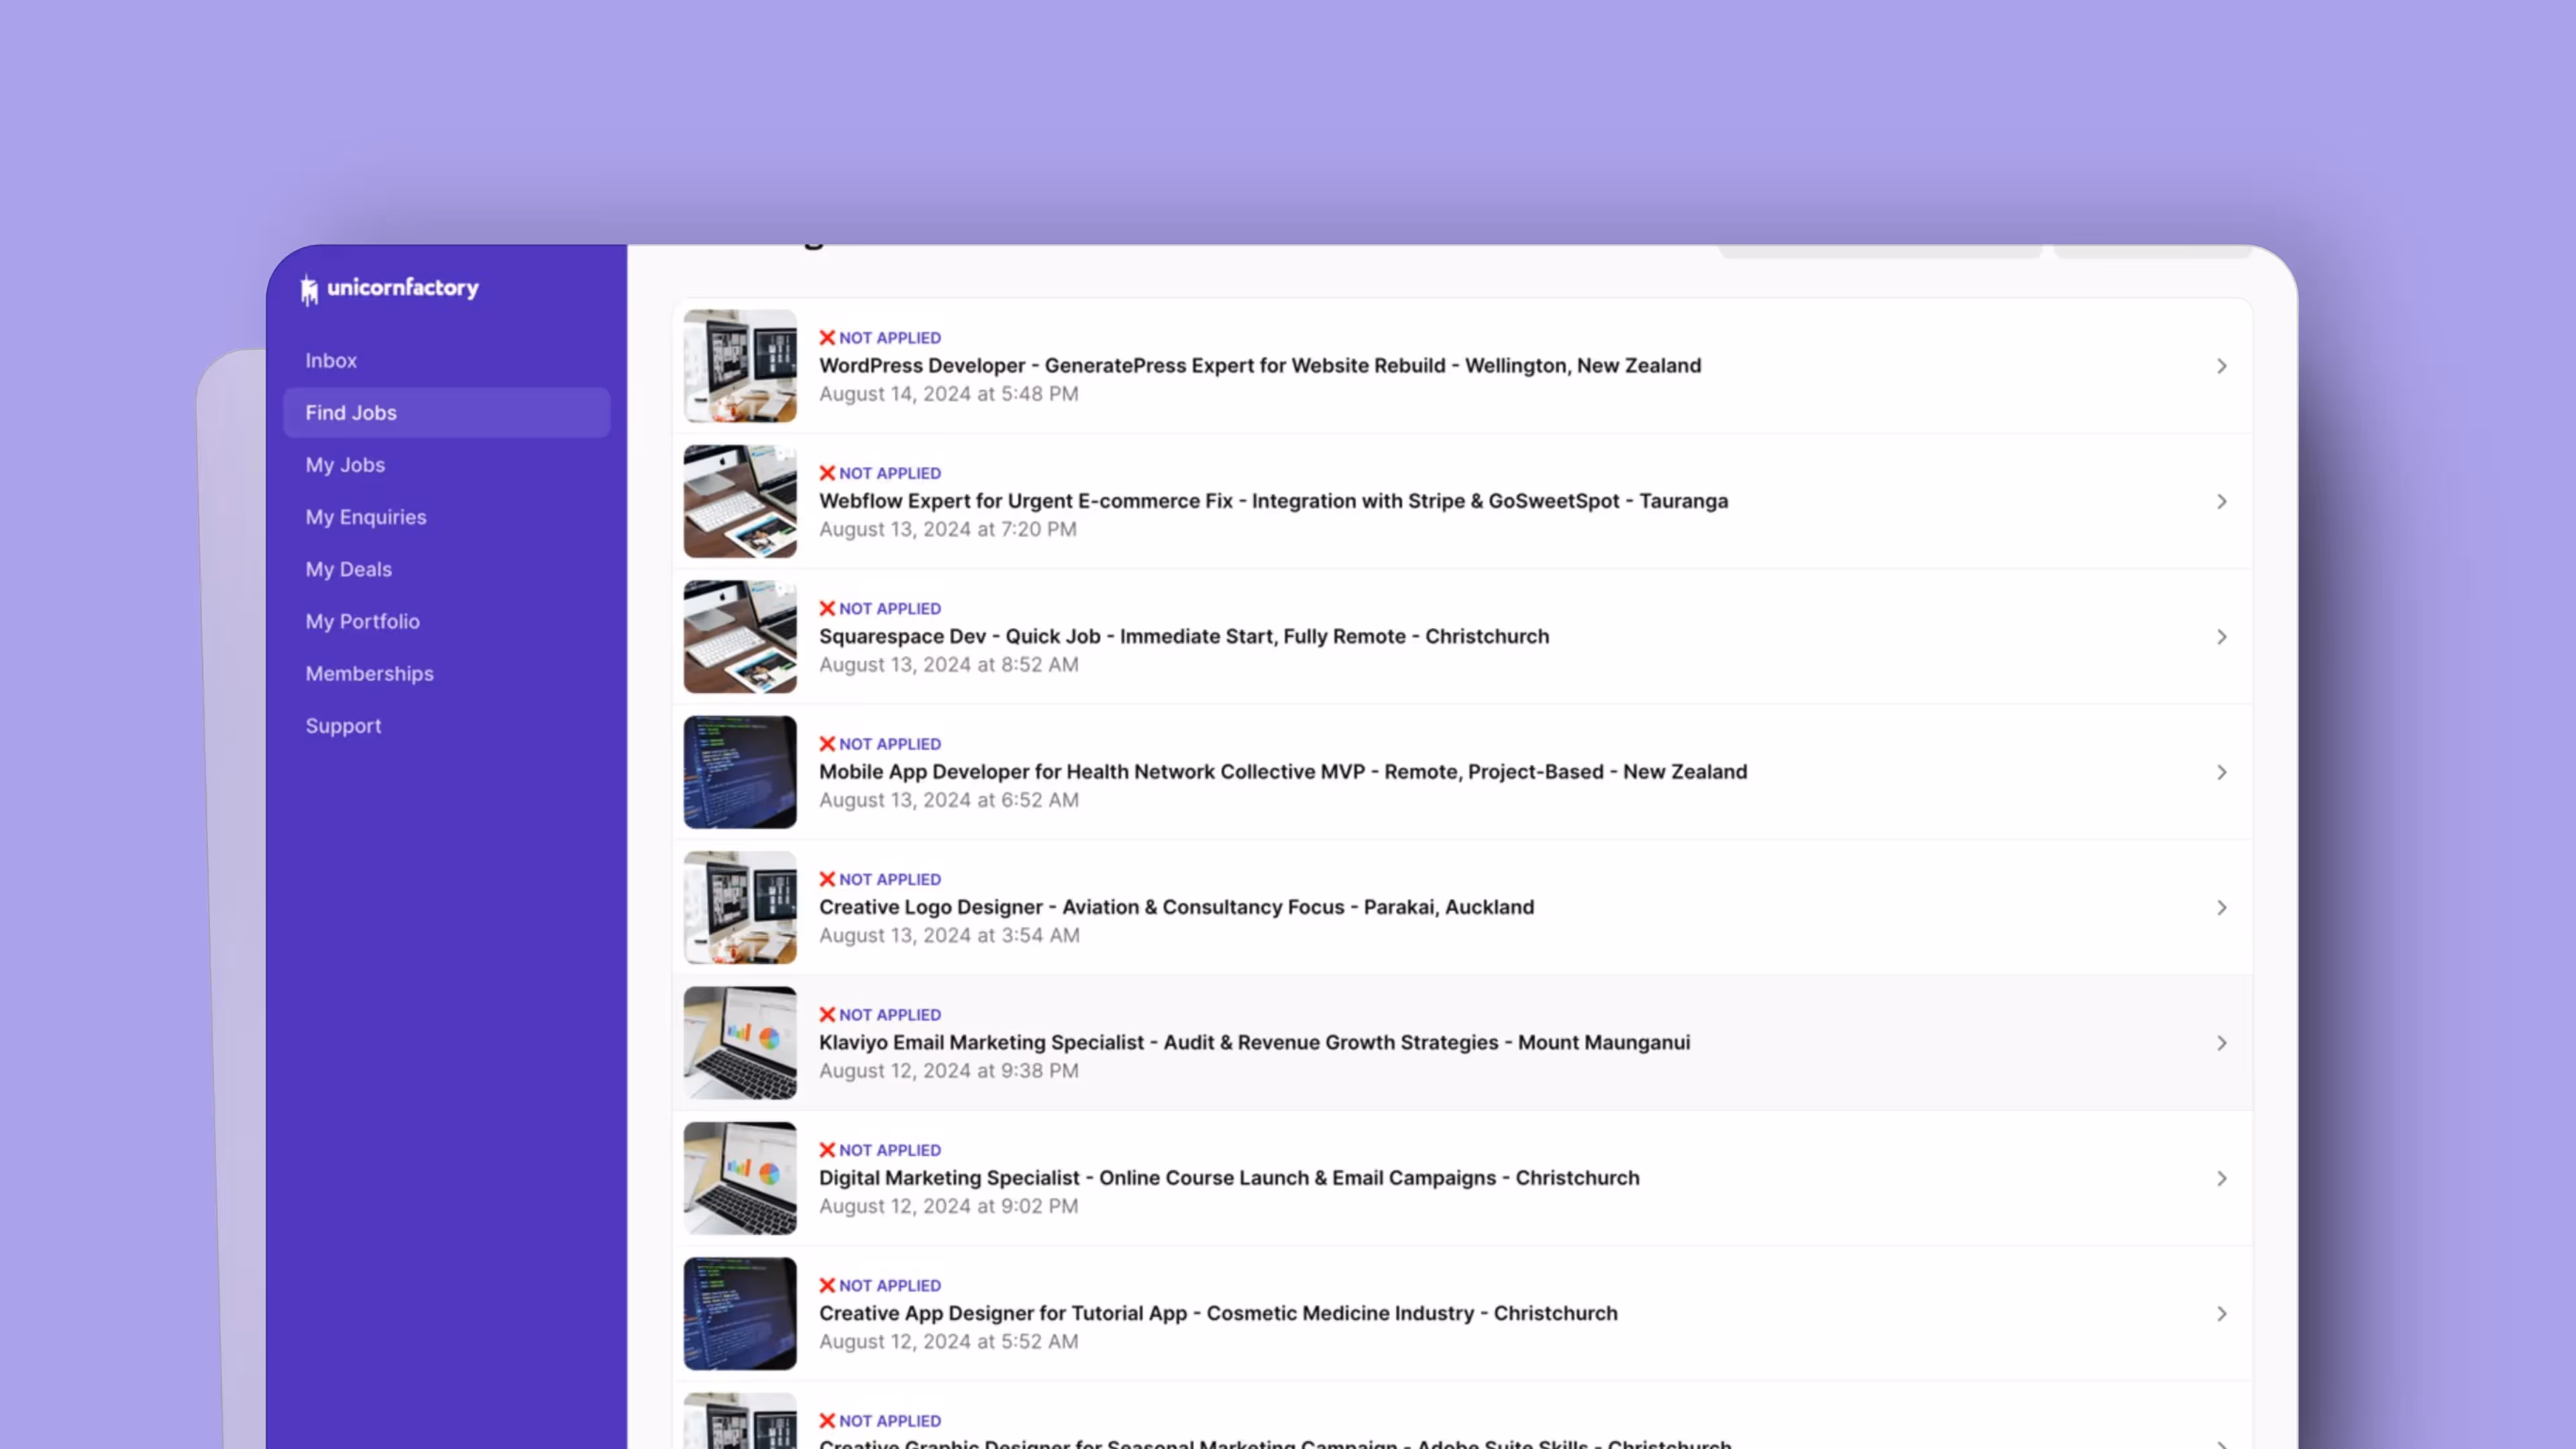Go to My Jobs section

[345, 465]
